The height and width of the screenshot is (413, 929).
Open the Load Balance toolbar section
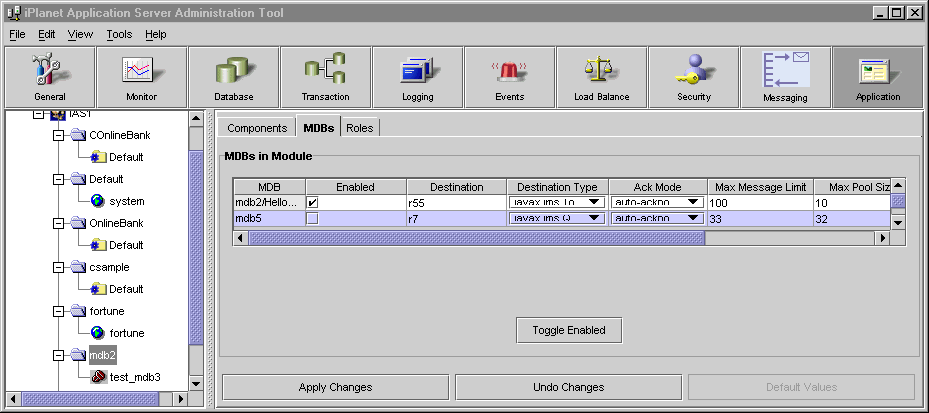click(601, 77)
